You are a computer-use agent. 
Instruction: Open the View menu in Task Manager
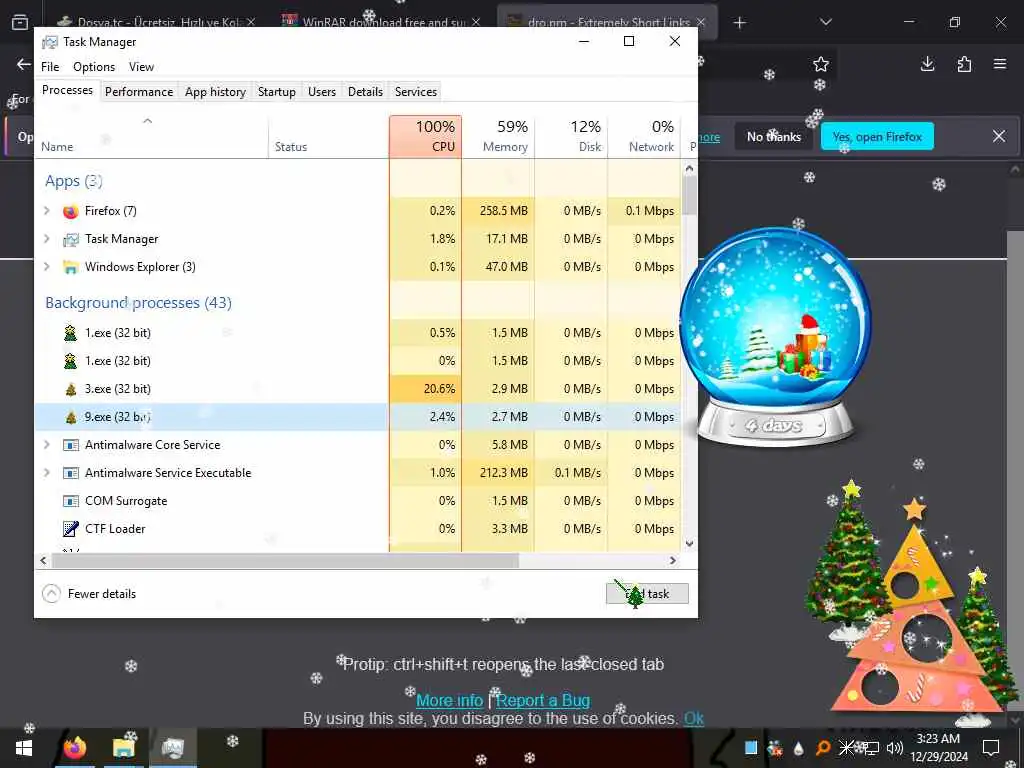(x=141, y=67)
